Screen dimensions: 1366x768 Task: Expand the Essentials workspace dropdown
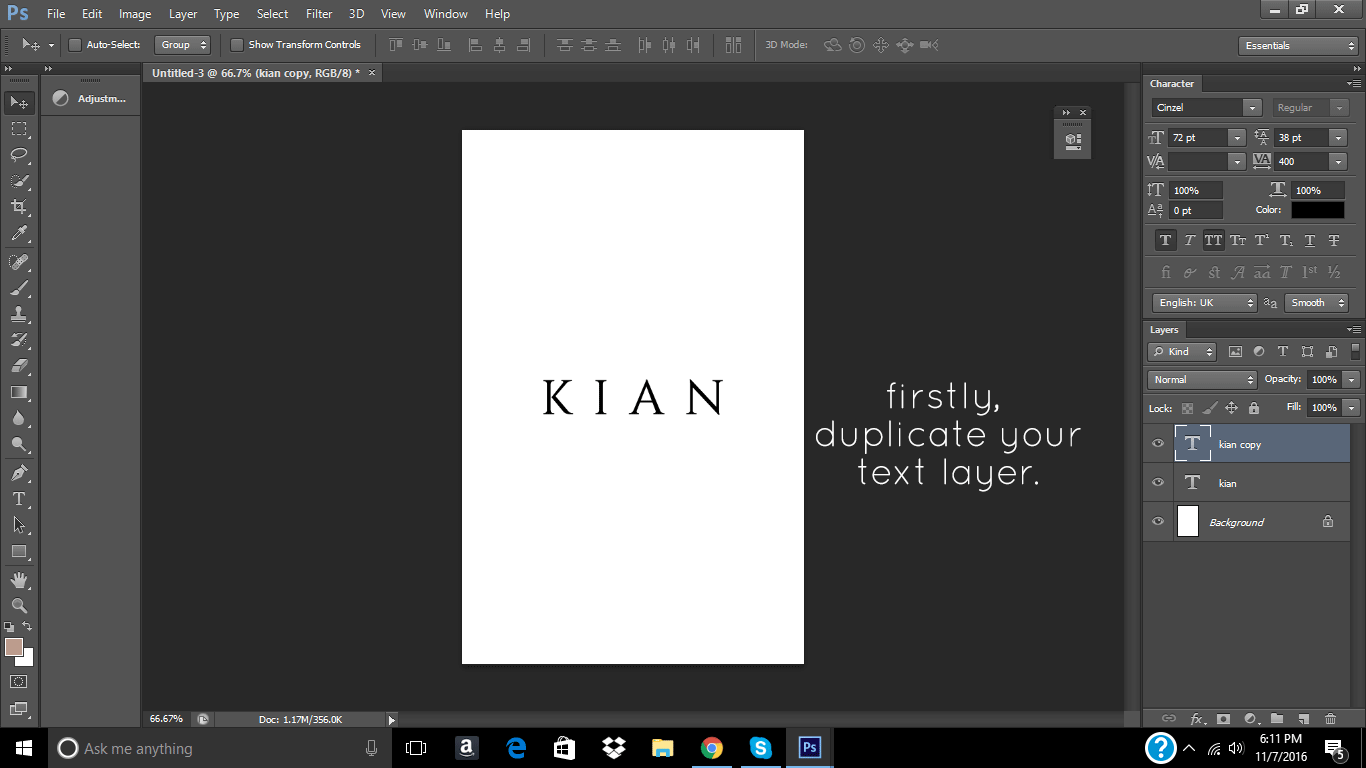tap(1297, 46)
